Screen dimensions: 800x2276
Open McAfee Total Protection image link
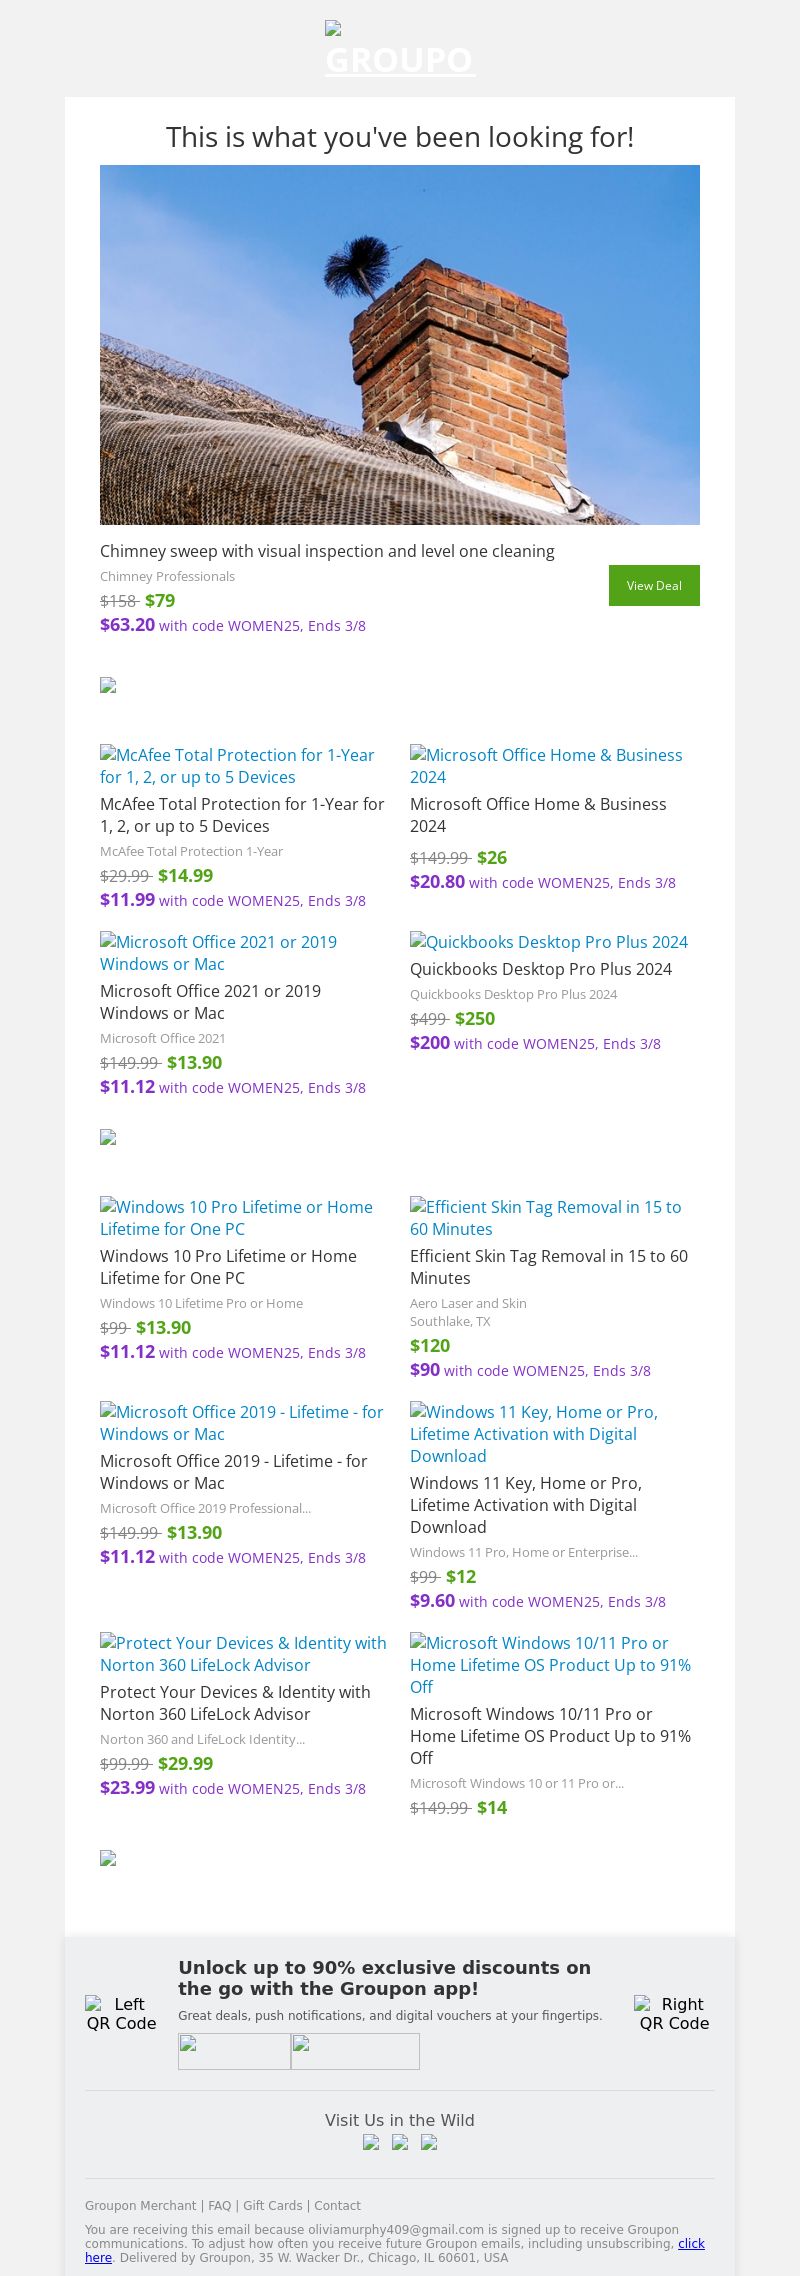pyautogui.click(x=237, y=766)
